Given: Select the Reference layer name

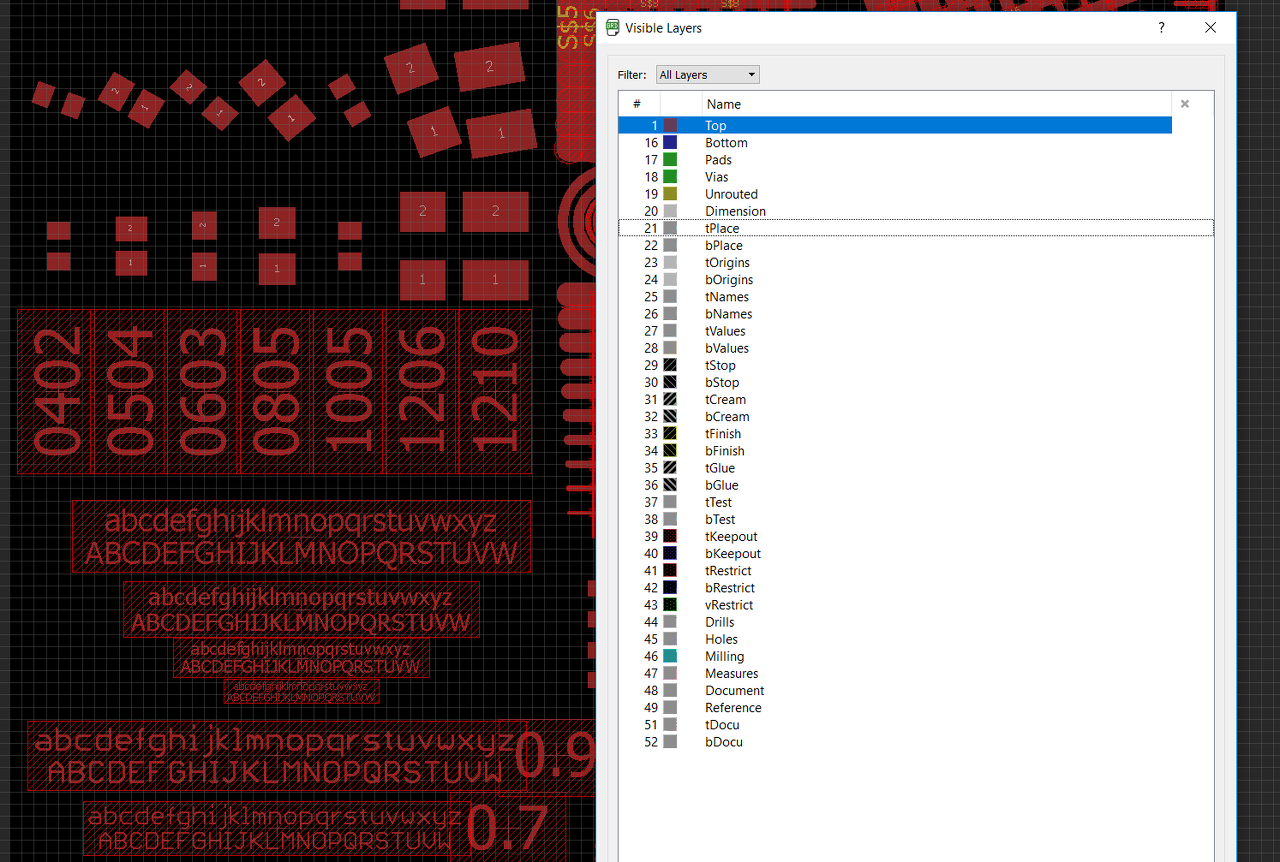Looking at the screenshot, I should click(733, 707).
